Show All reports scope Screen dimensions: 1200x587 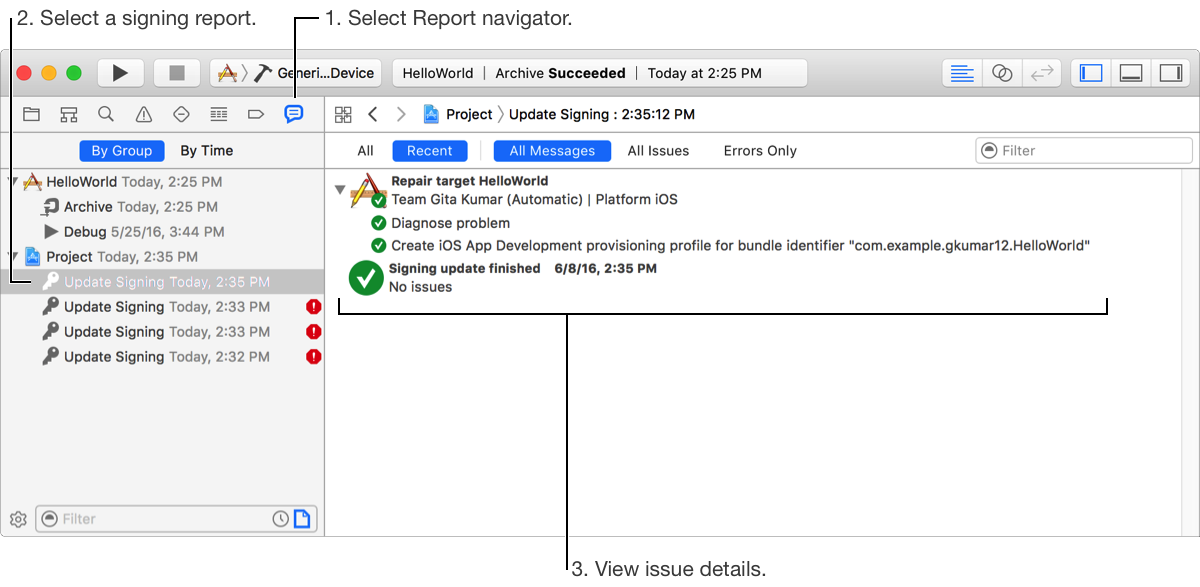pyautogui.click(x=365, y=151)
